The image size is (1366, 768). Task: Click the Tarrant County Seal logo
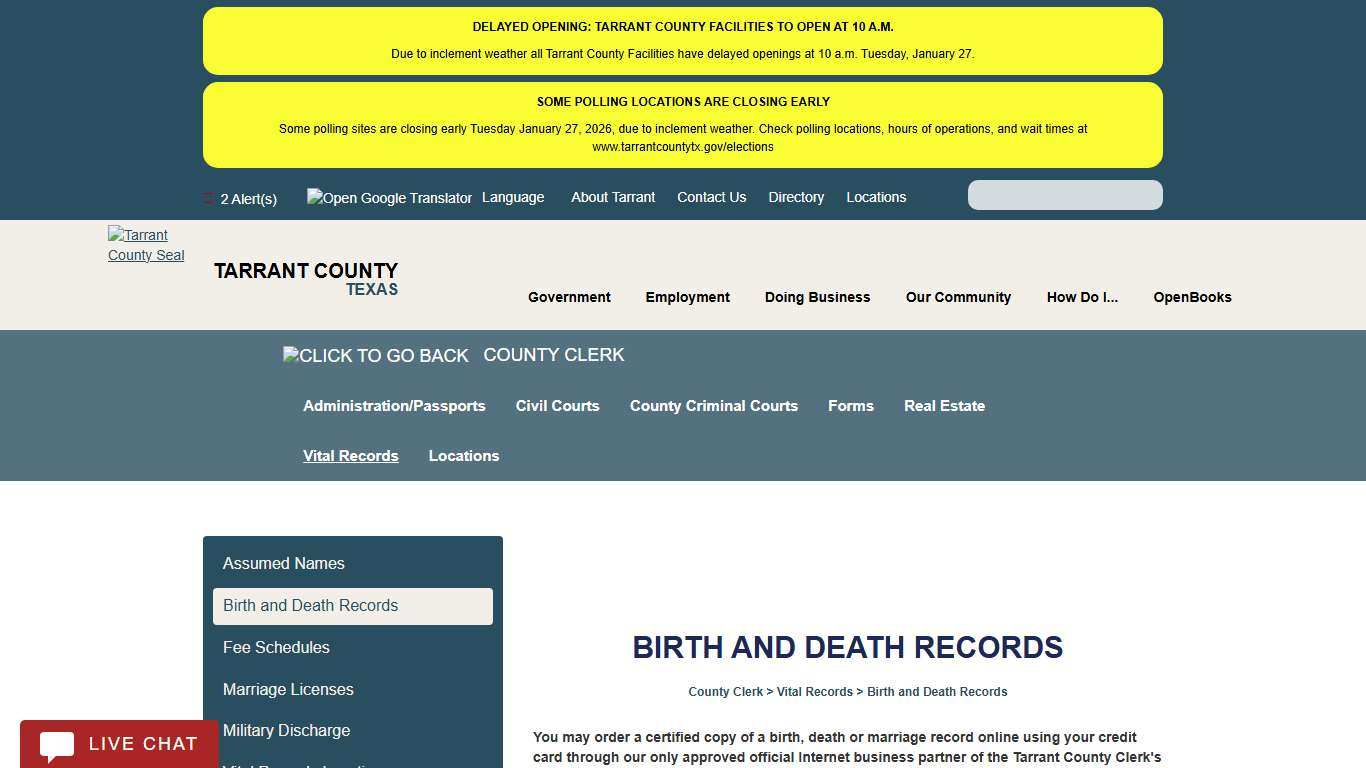(146, 245)
